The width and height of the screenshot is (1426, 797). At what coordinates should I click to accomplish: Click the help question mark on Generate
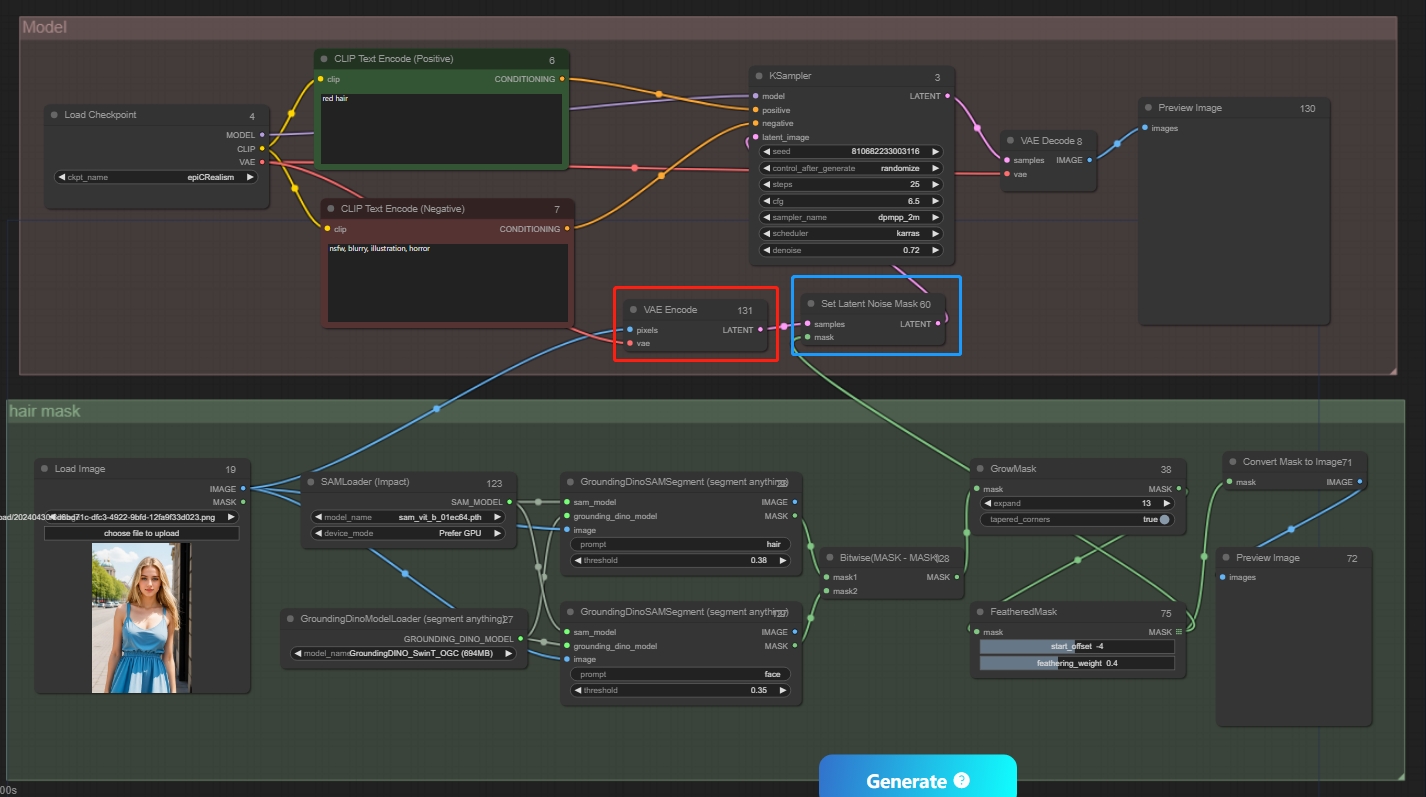[962, 780]
